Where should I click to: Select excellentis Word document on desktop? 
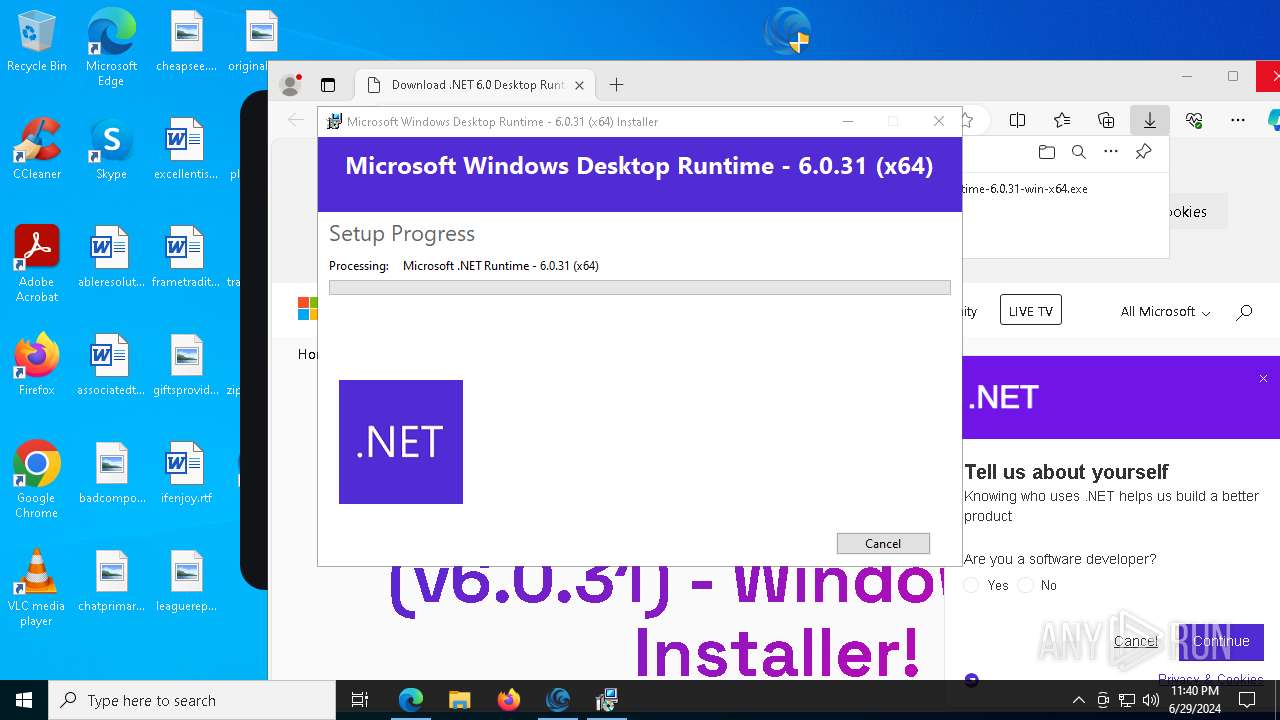[186, 149]
